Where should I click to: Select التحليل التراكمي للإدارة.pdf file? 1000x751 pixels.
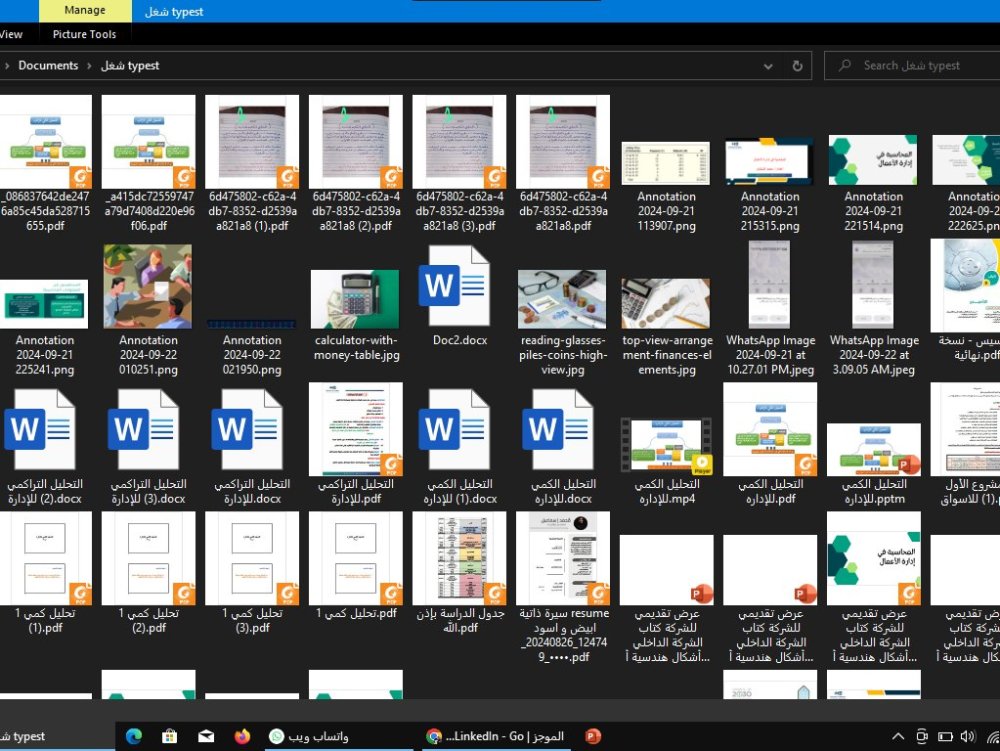pos(356,444)
